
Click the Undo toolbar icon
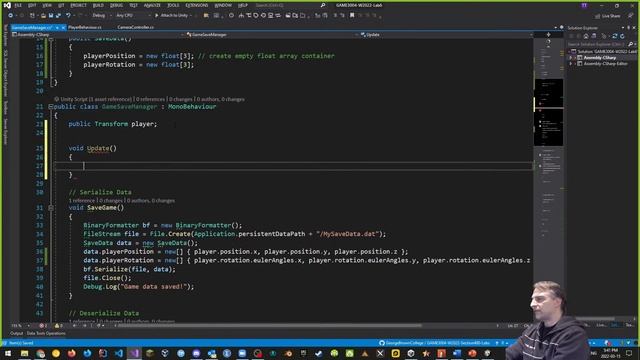[x=68, y=16]
